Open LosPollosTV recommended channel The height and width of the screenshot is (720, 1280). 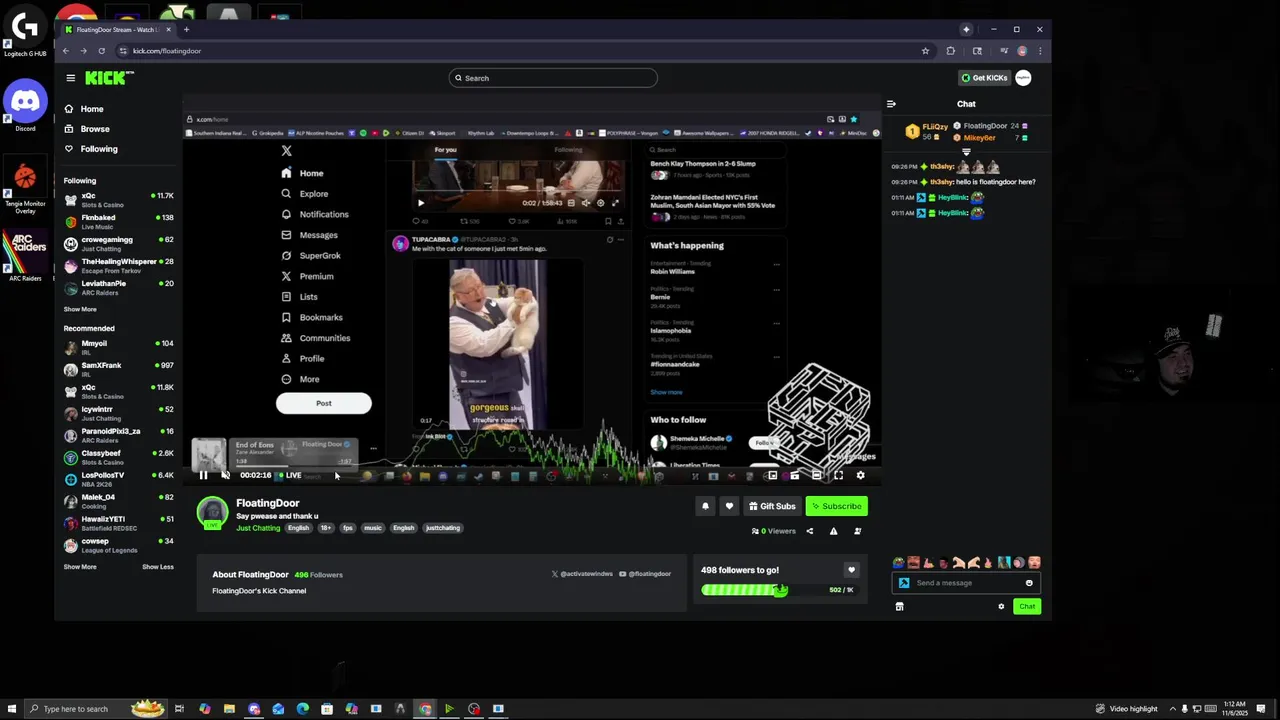(x=118, y=480)
